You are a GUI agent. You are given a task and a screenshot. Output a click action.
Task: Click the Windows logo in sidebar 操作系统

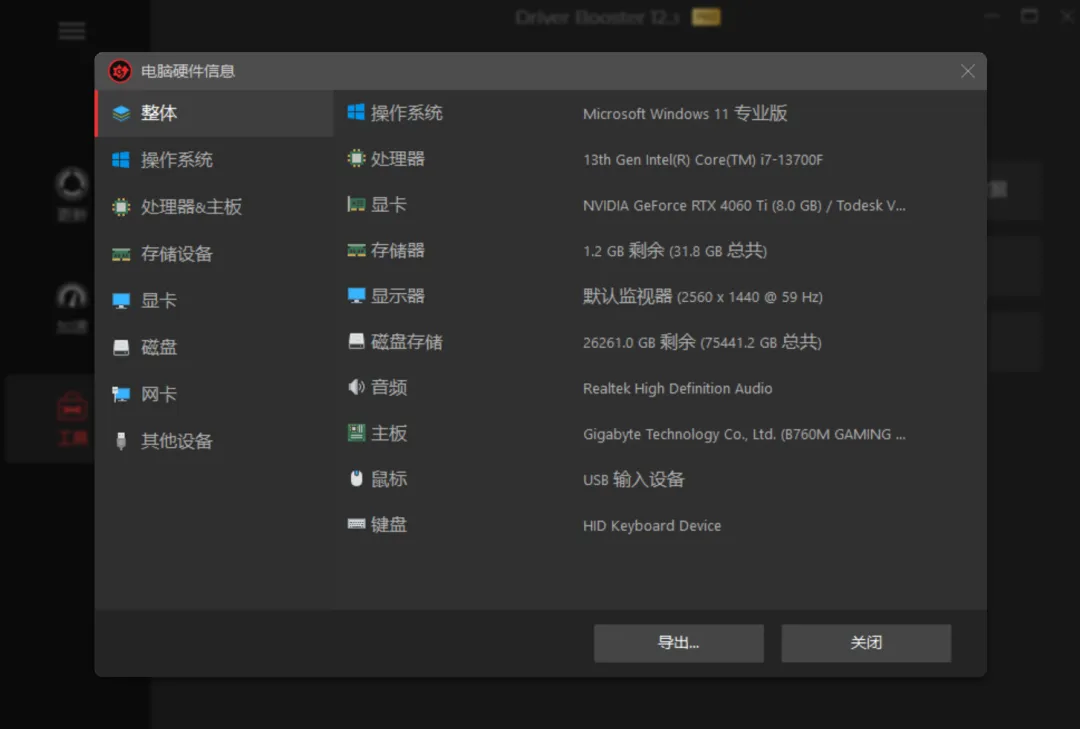click(121, 160)
